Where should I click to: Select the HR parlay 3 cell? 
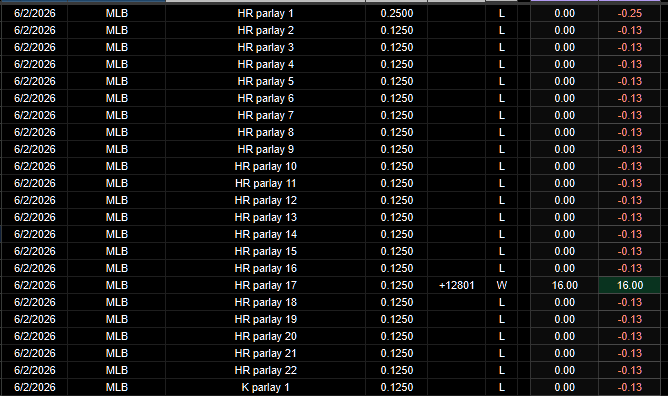click(265, 47)
